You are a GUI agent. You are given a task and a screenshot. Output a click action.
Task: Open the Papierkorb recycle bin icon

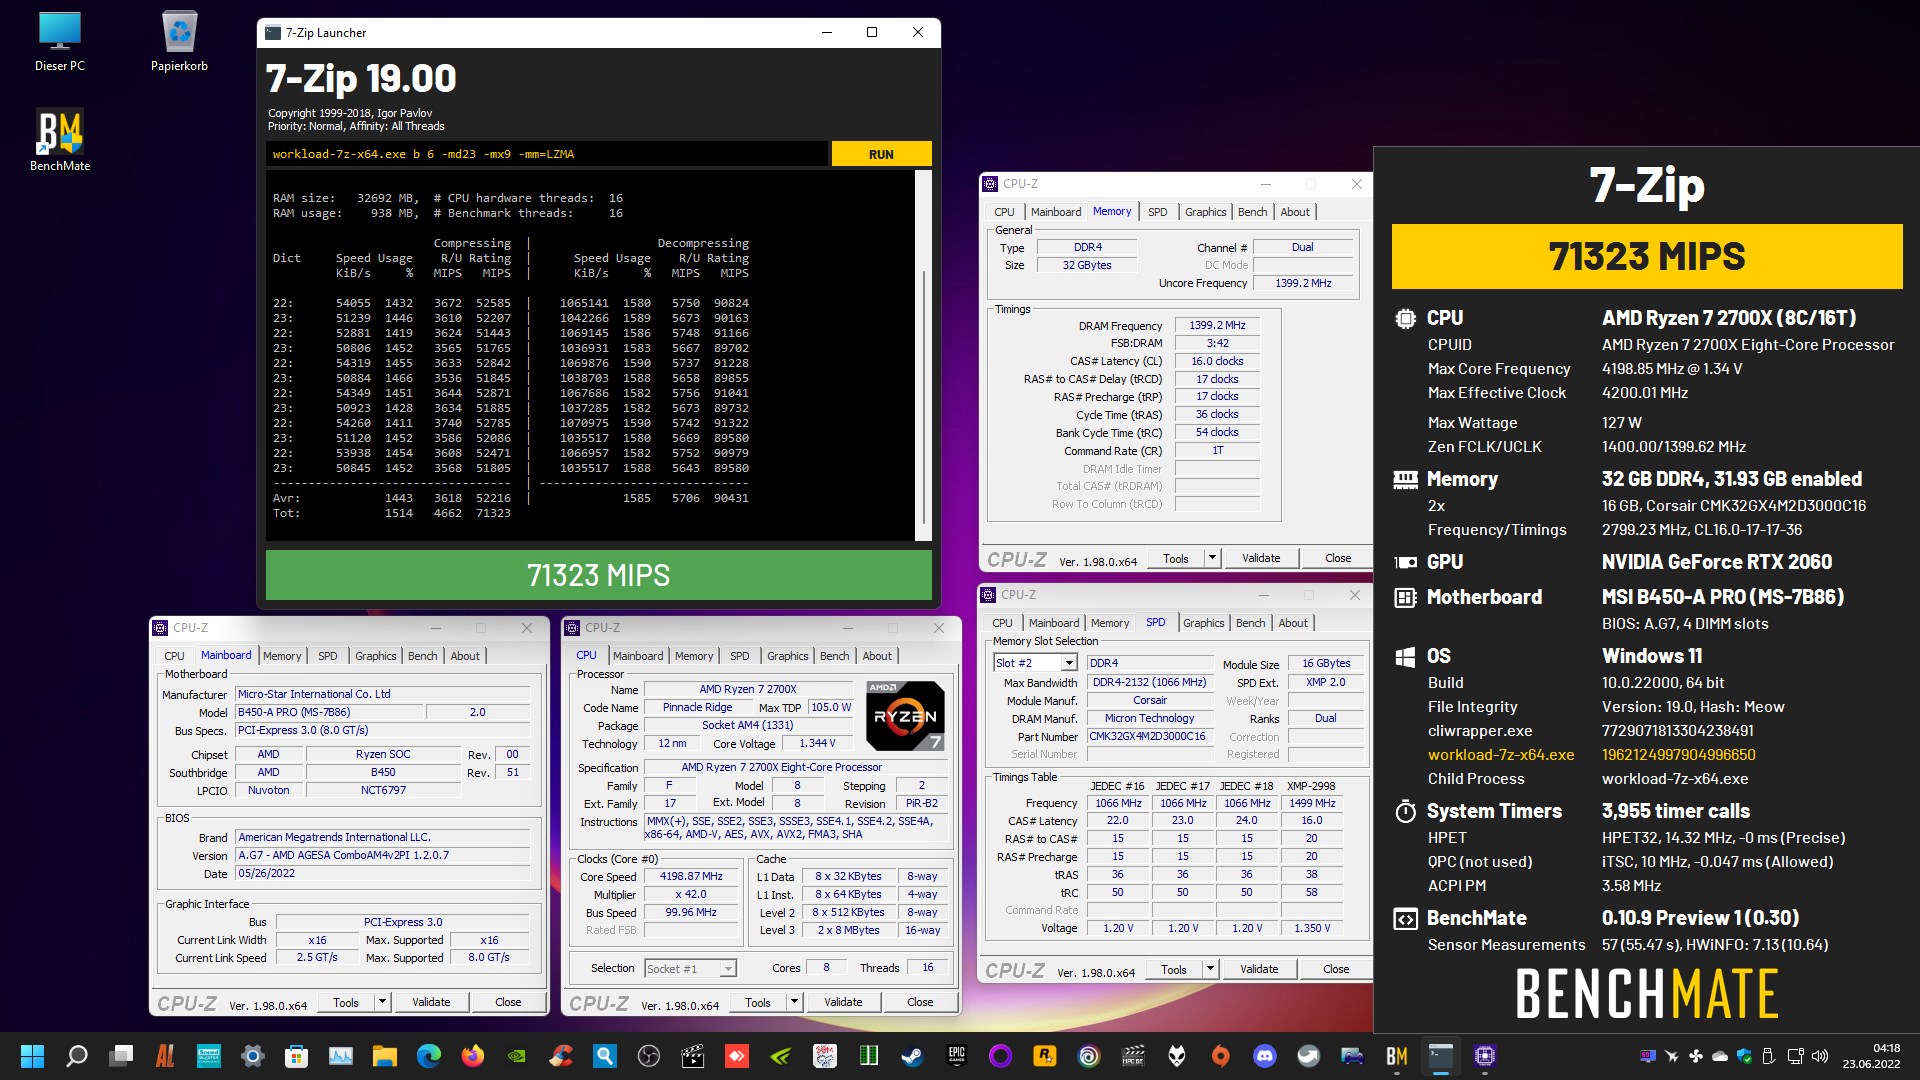[179, 42]
